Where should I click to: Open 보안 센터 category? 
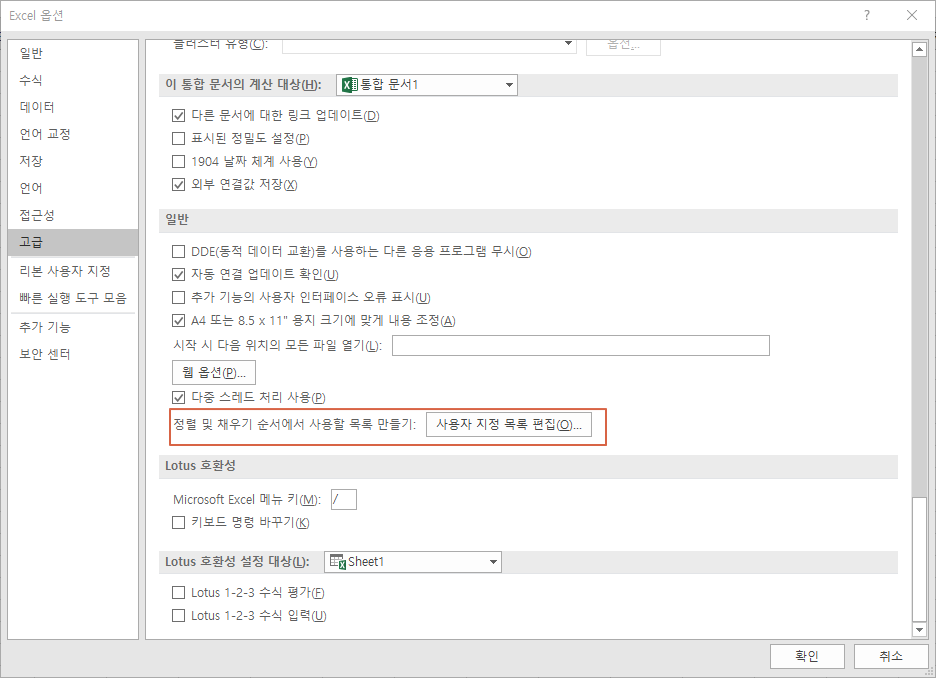point(73,354)
